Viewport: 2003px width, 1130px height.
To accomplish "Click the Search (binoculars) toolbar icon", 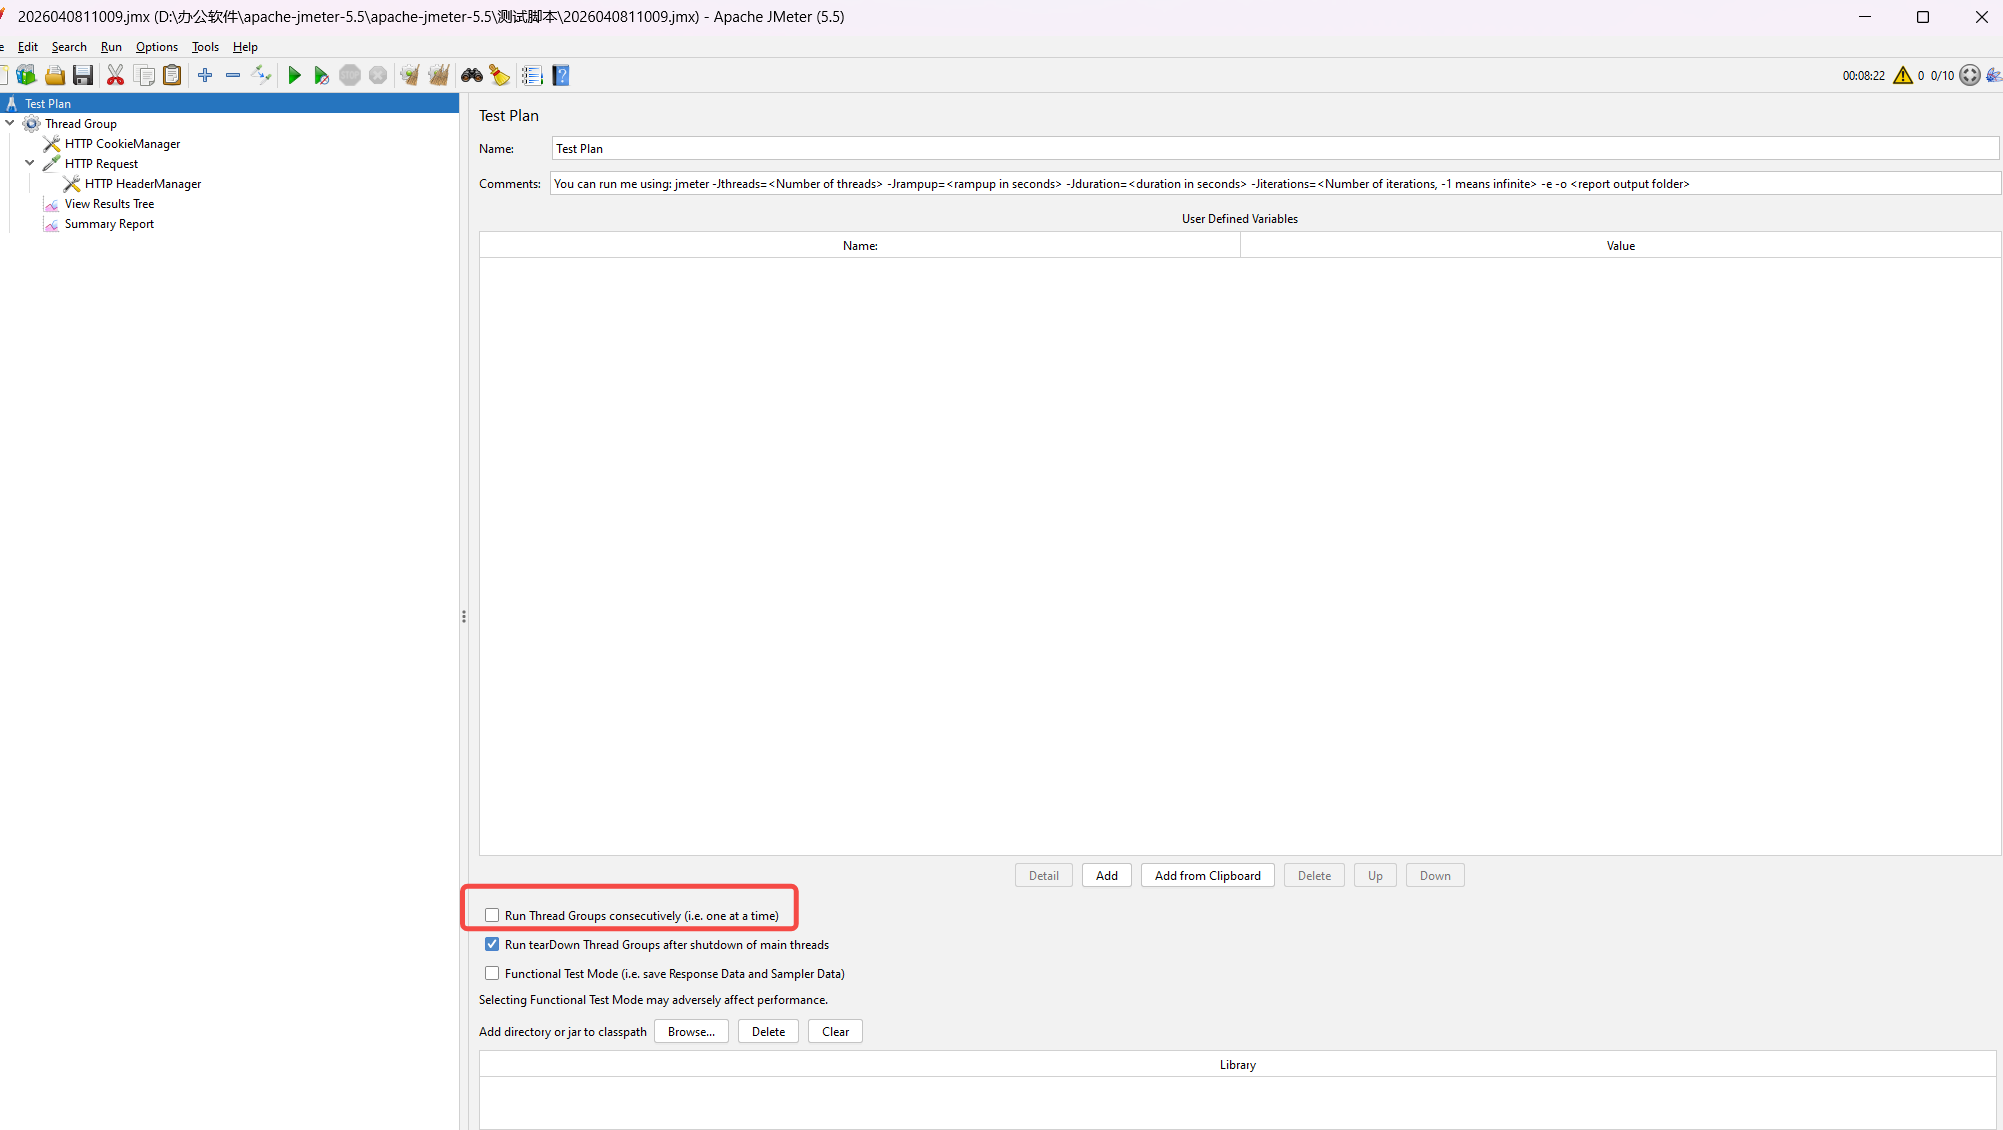I will point(471,75).
